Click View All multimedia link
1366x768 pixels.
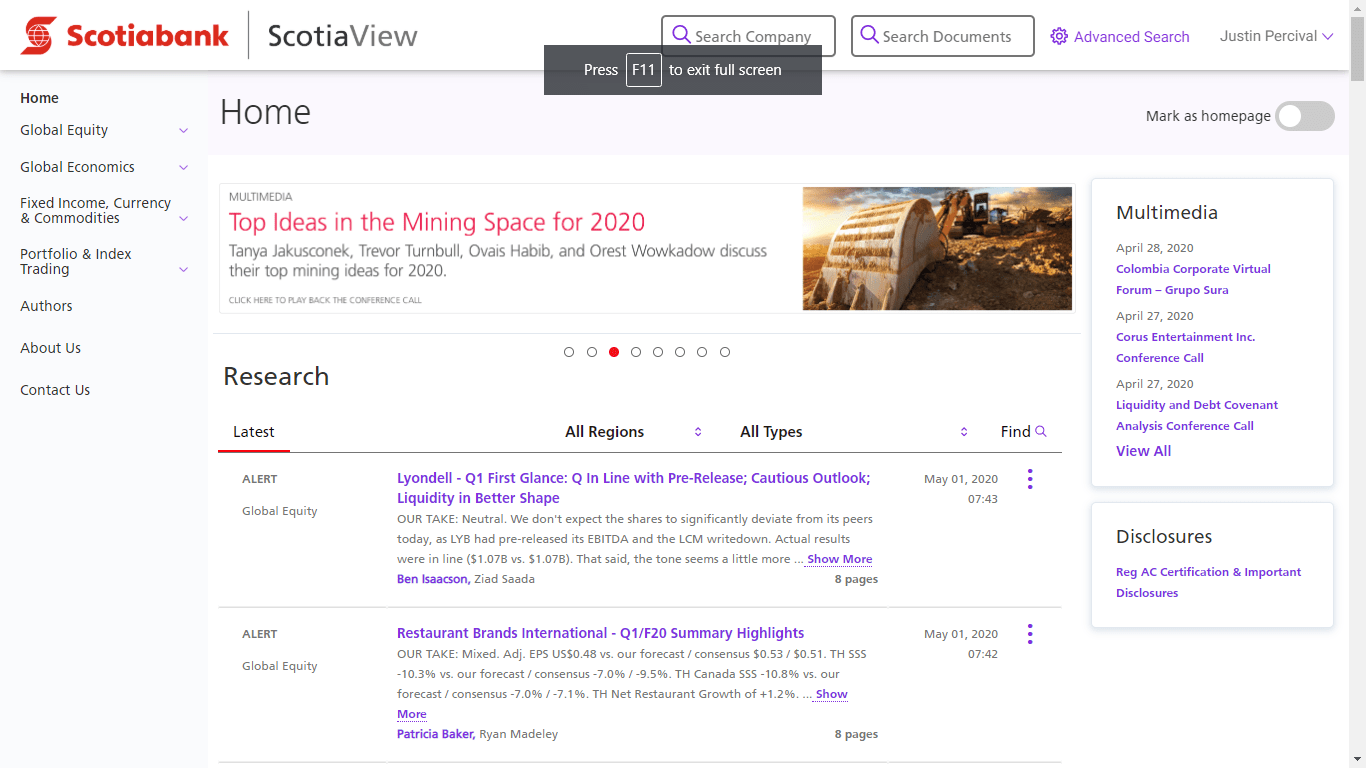tap(1143, 451)
